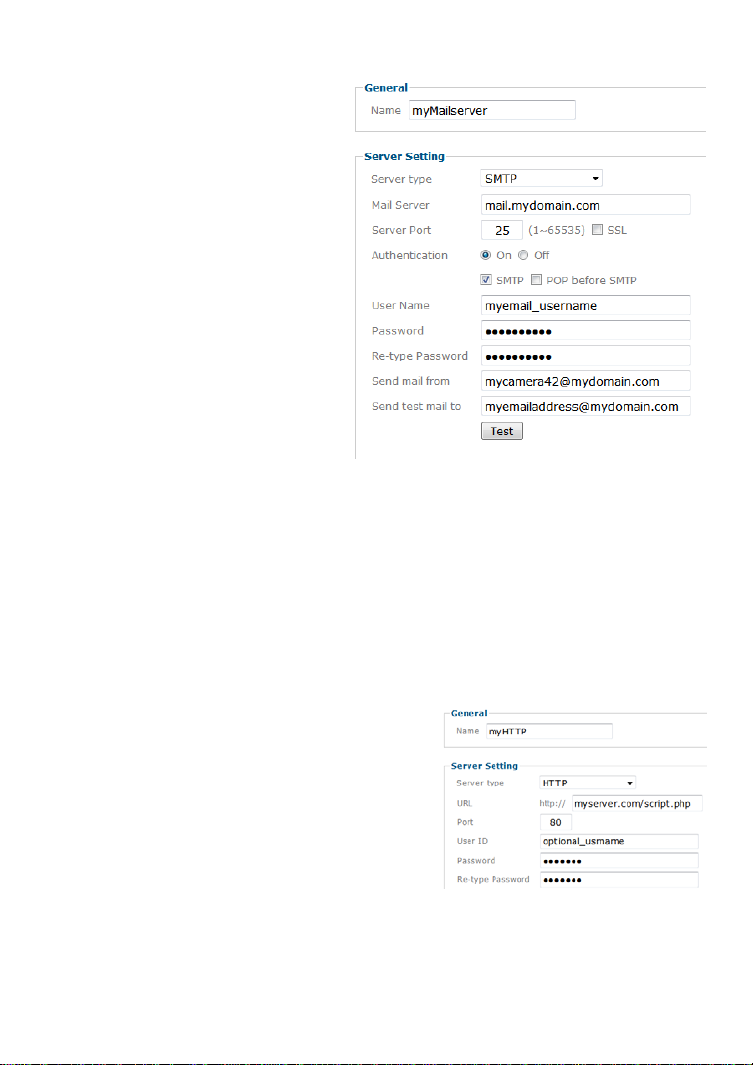This screenshot has height=1065, width=753.
Task: Click the Name field containing myMailserver
Action: point(492,110)
